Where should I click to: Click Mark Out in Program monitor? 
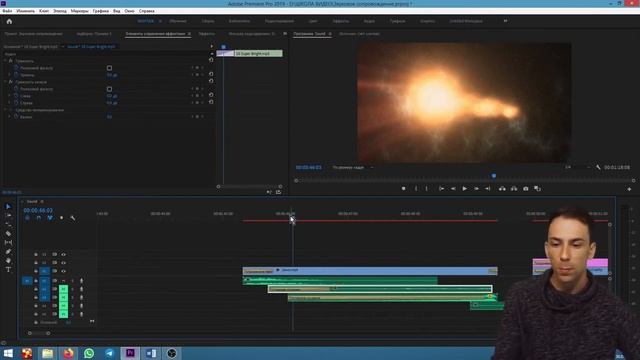427,189
